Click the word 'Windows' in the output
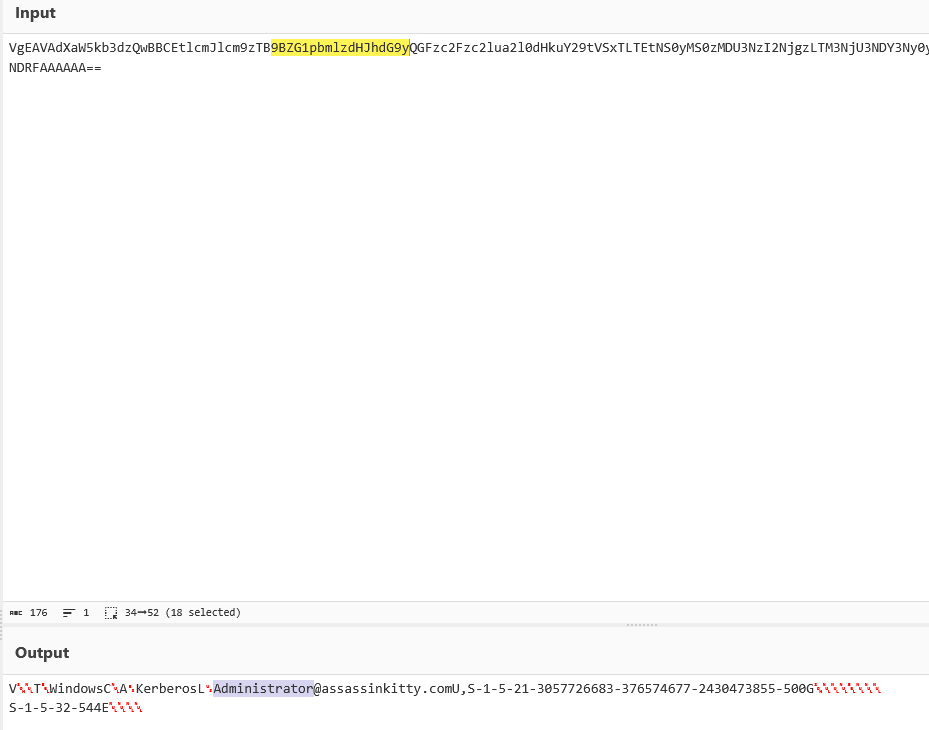 pos(76,689)
